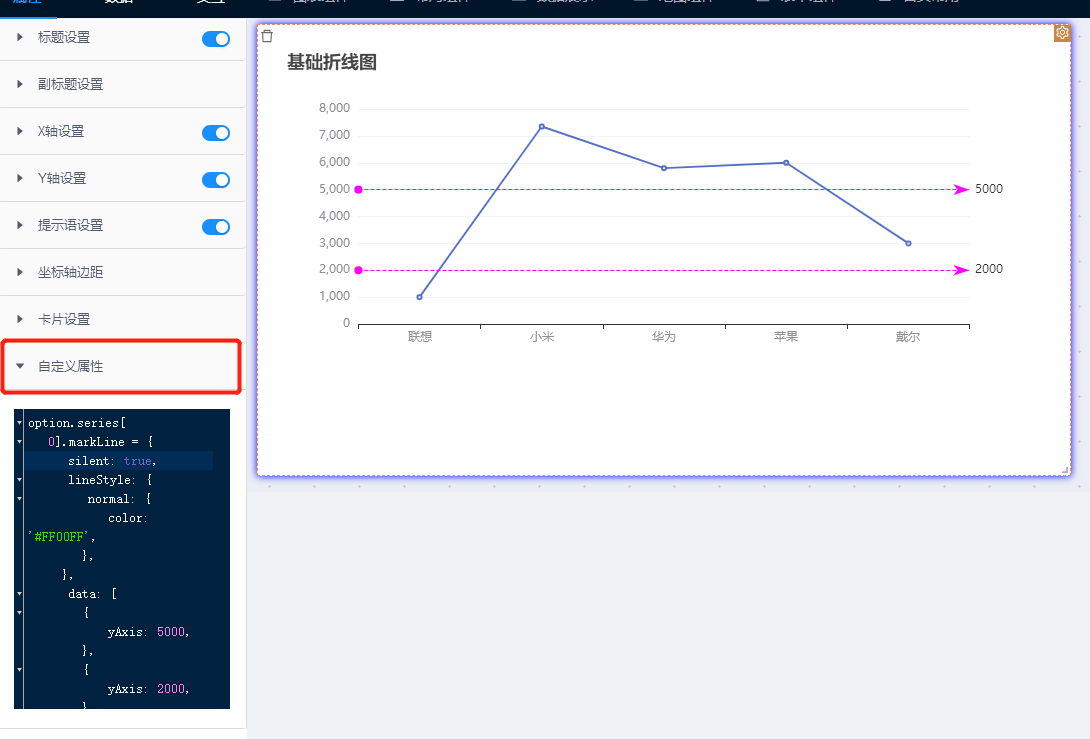Click the 小米 peak data point on the line
Screen dimensions: 1090x739
click(x=542, y=127)
